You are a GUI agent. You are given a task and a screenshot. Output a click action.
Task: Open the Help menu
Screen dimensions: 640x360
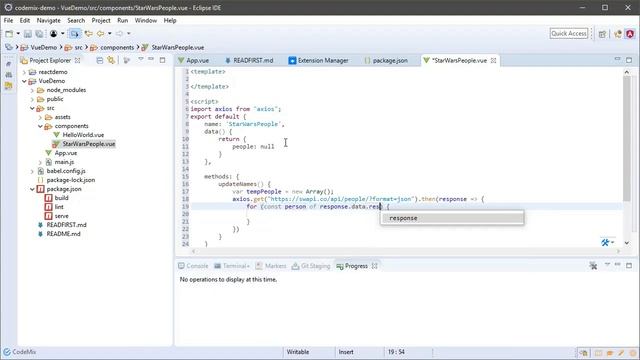point(170,20)
